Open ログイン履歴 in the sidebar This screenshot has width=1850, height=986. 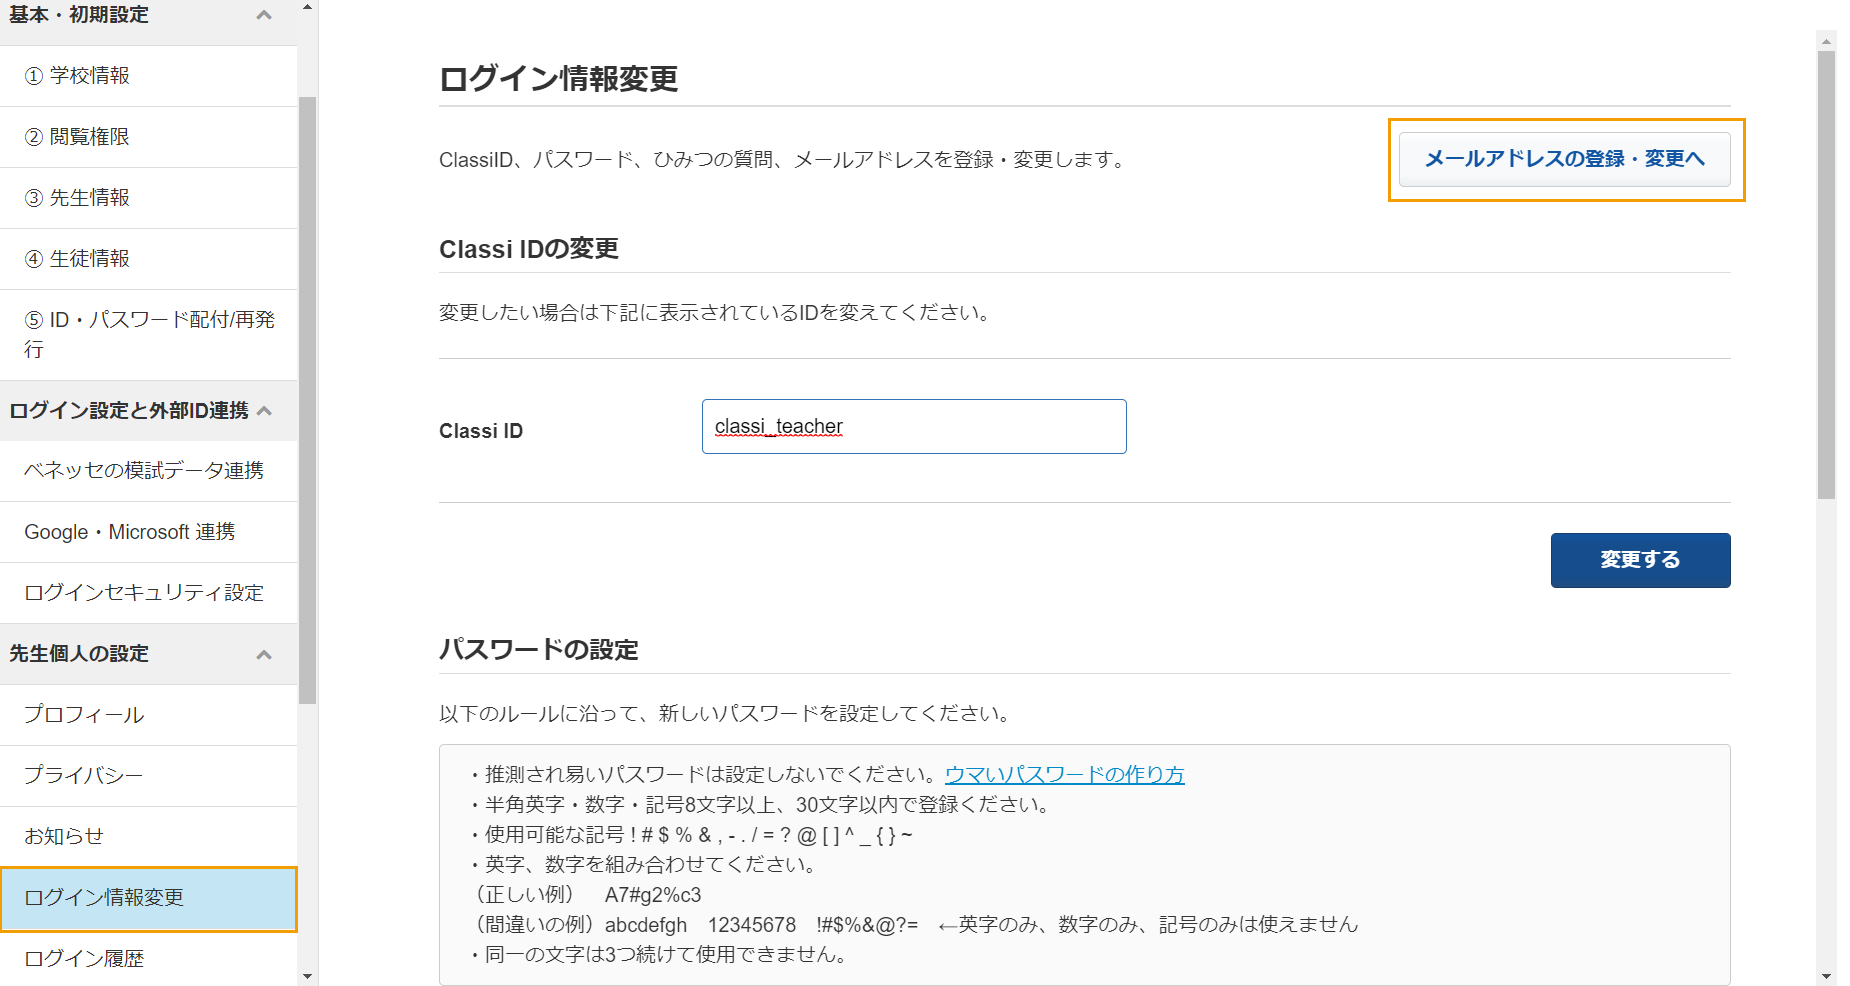click(148, 958)
